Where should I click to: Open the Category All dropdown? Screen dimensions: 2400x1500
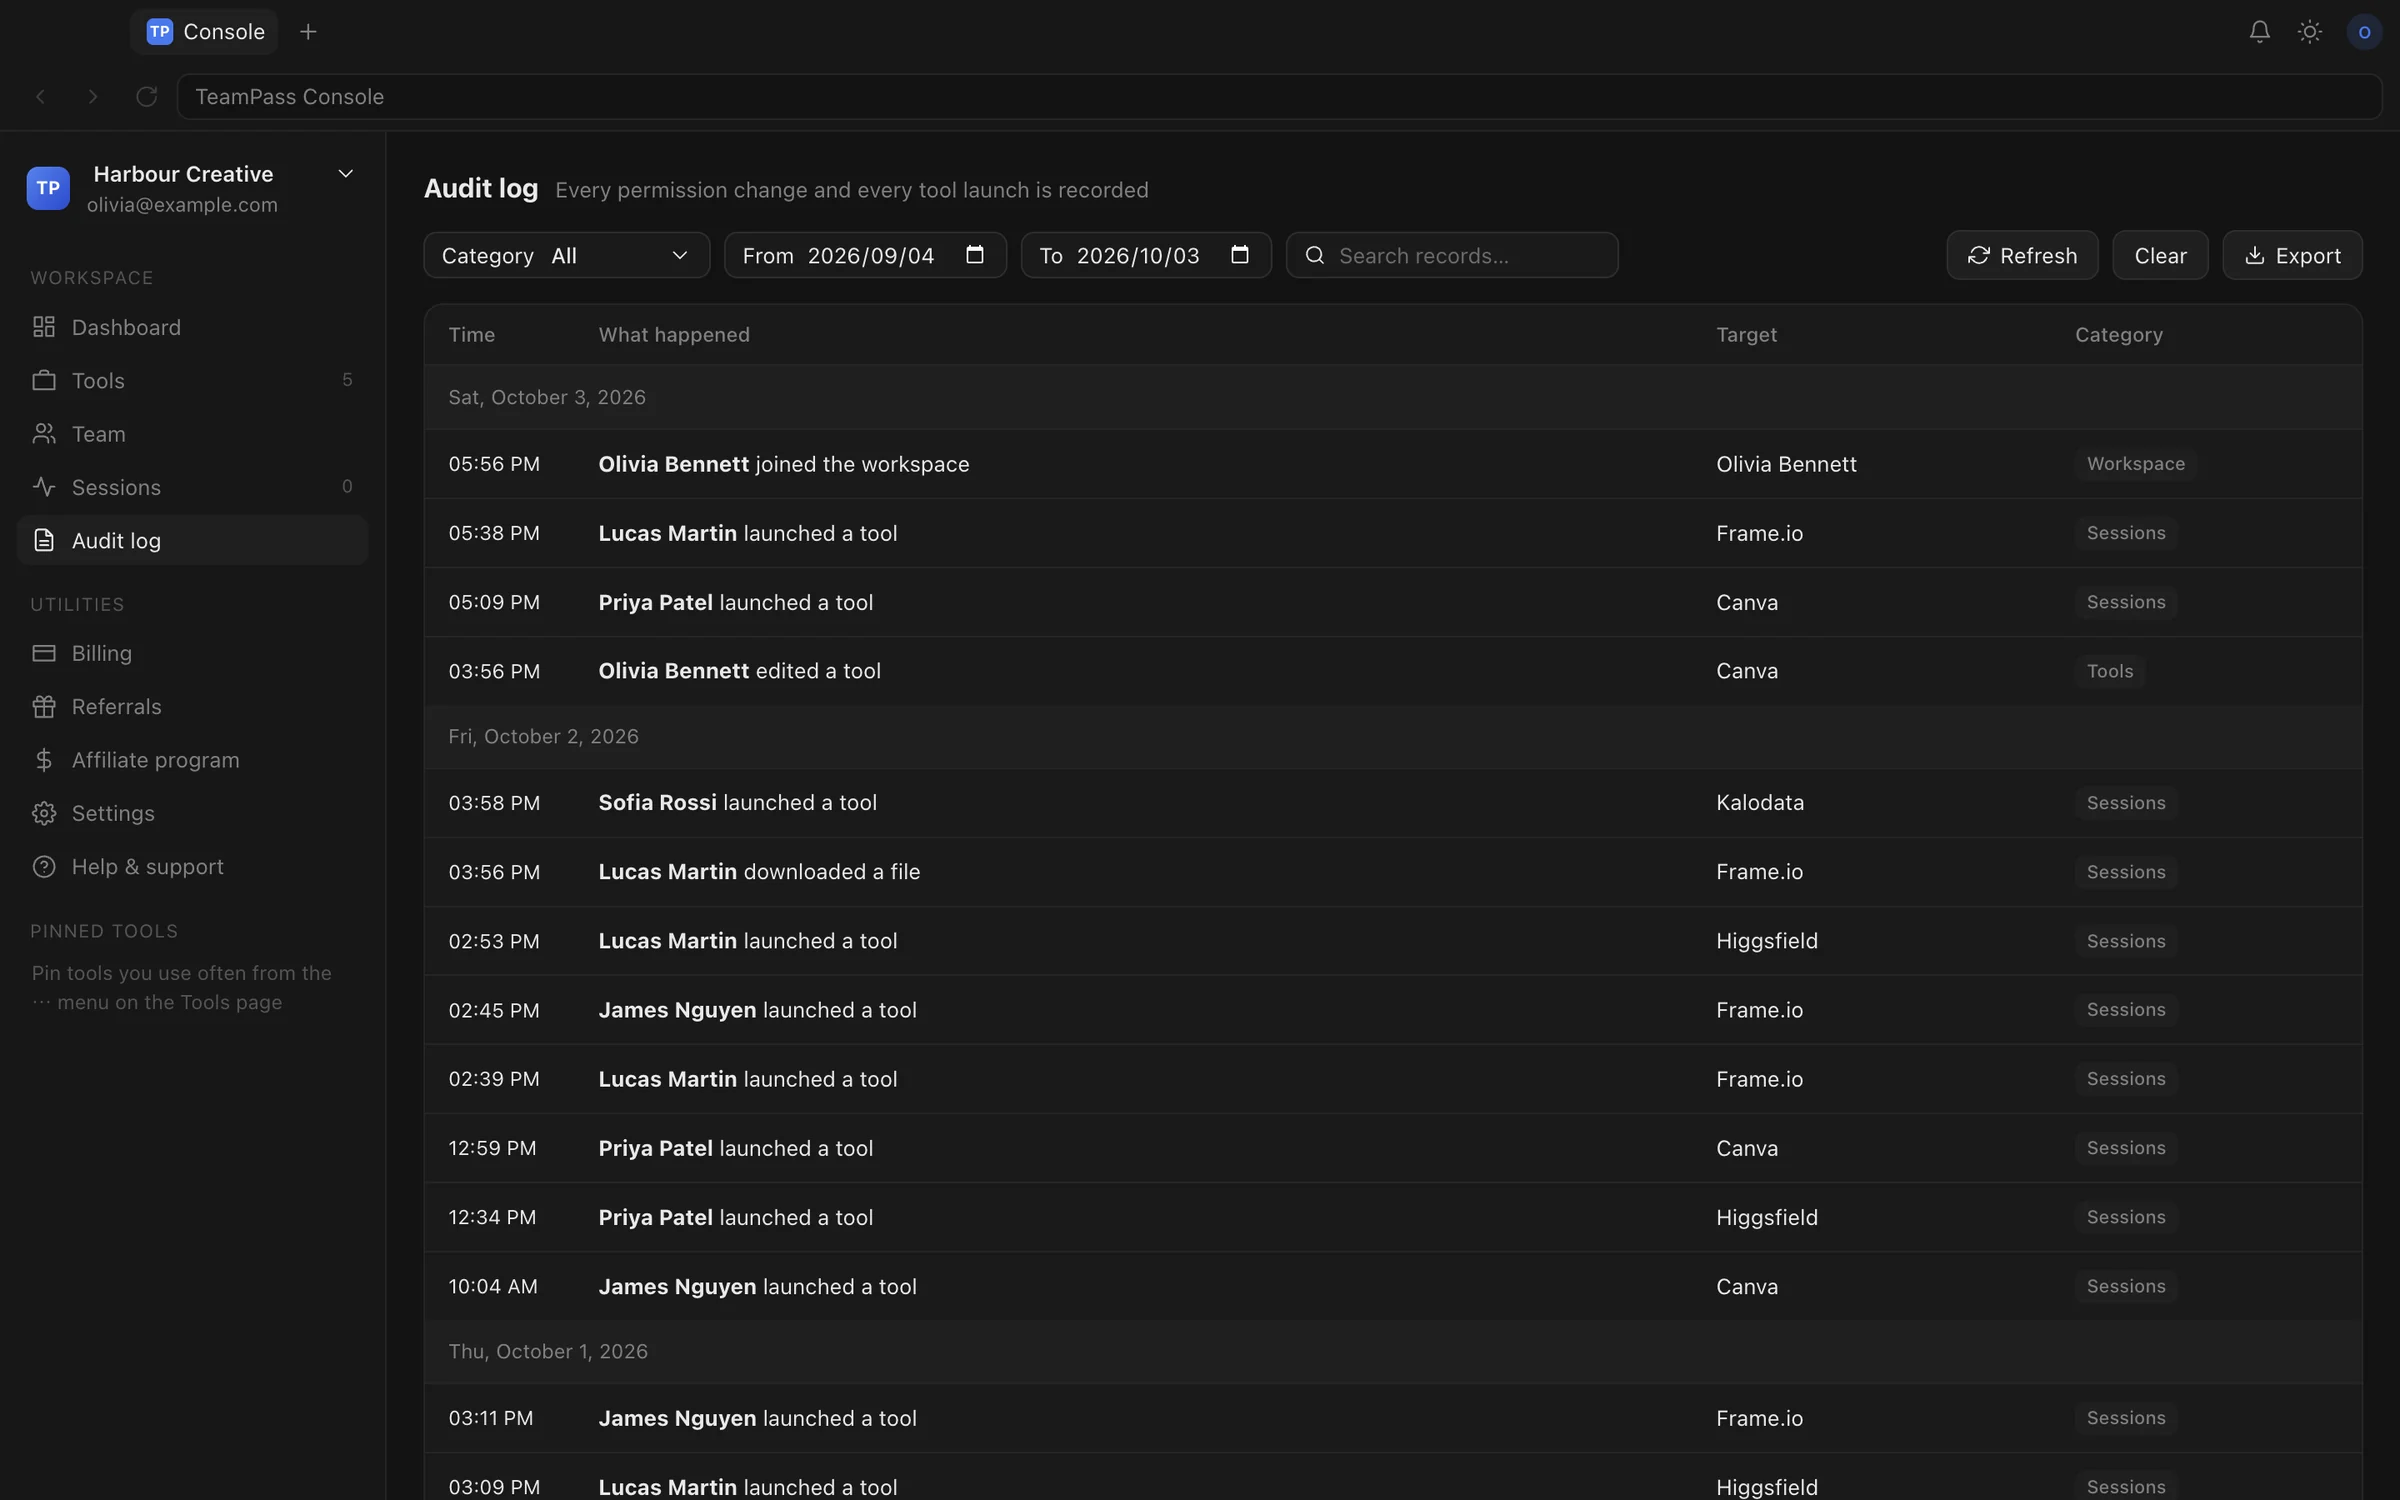[x=566, y=255]
